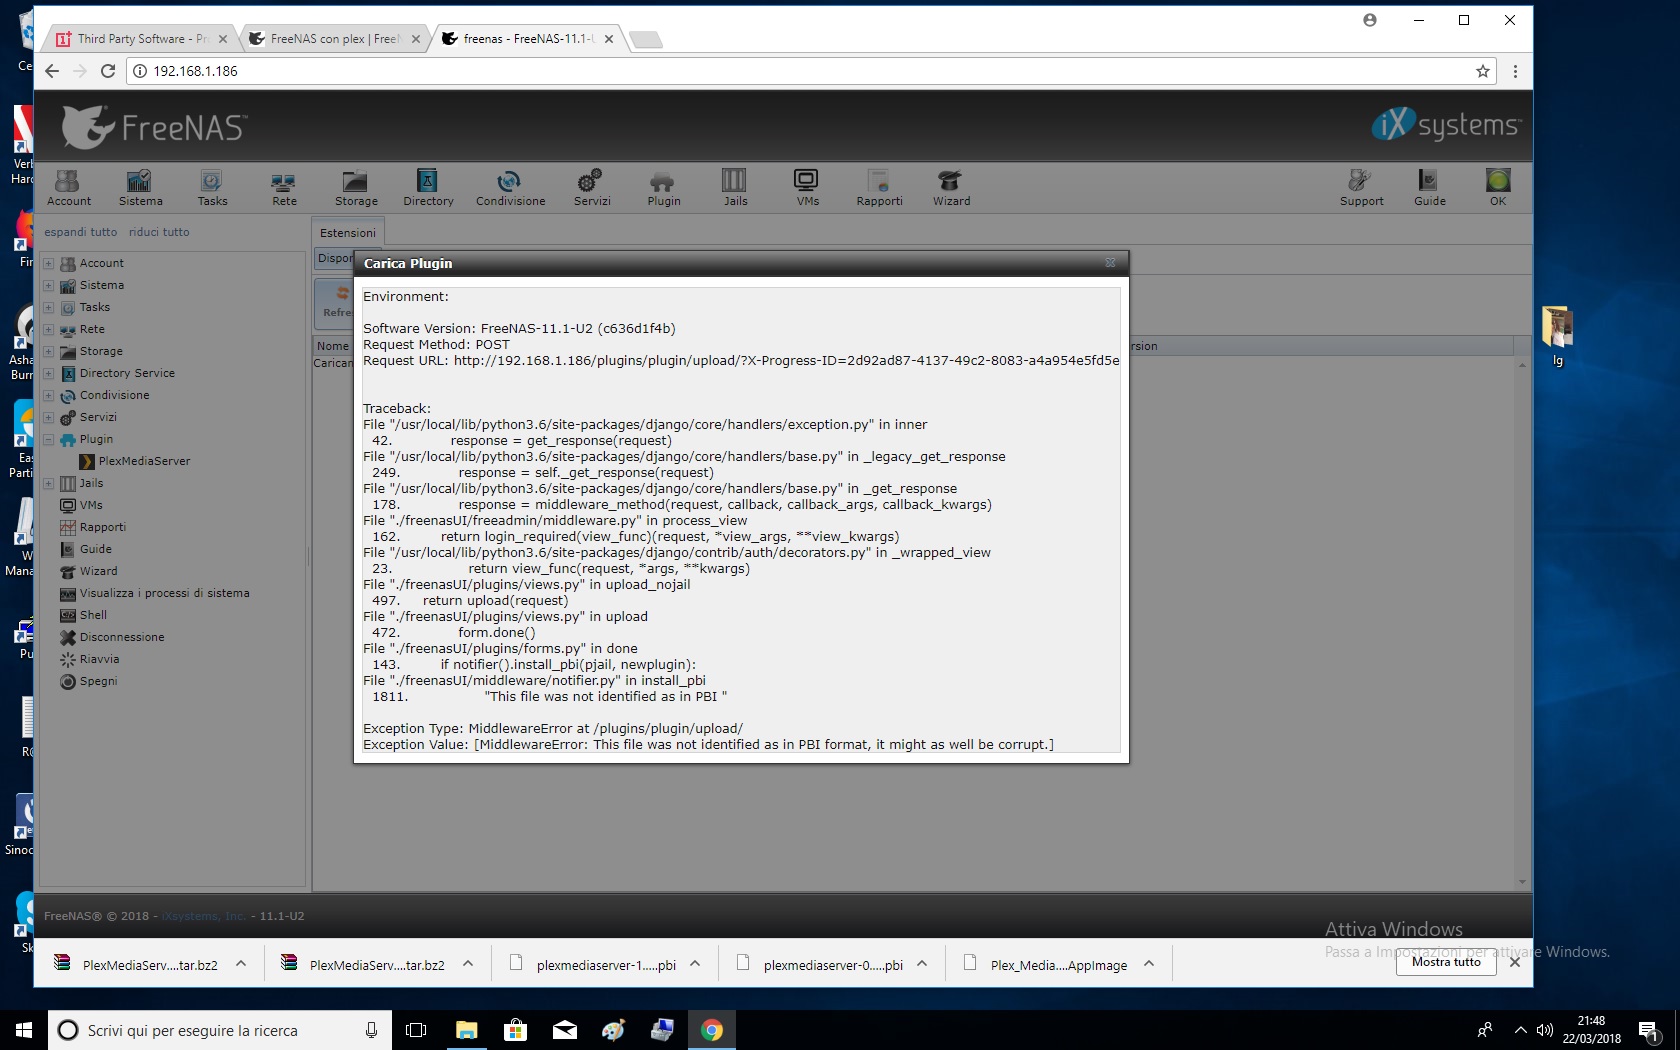Open the Sistema toolbar icon

[x=140, y=187]
